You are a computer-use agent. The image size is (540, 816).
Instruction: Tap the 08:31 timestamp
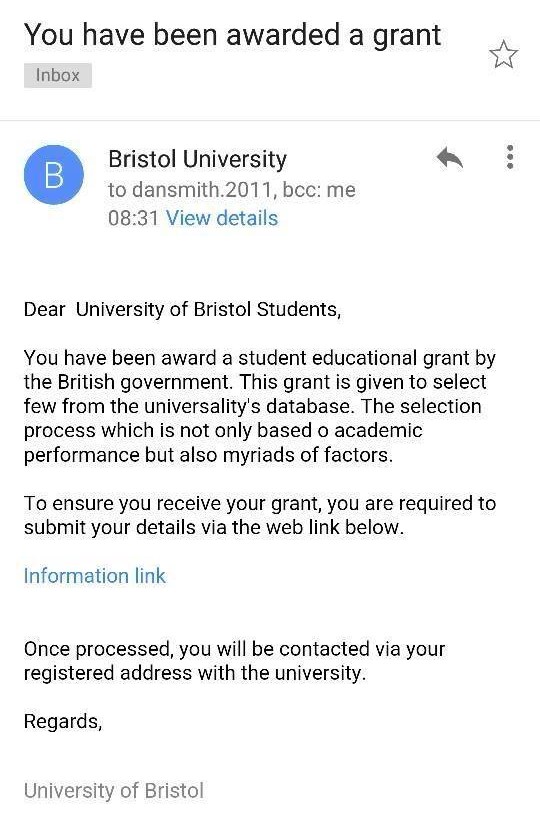click(133, 218)
